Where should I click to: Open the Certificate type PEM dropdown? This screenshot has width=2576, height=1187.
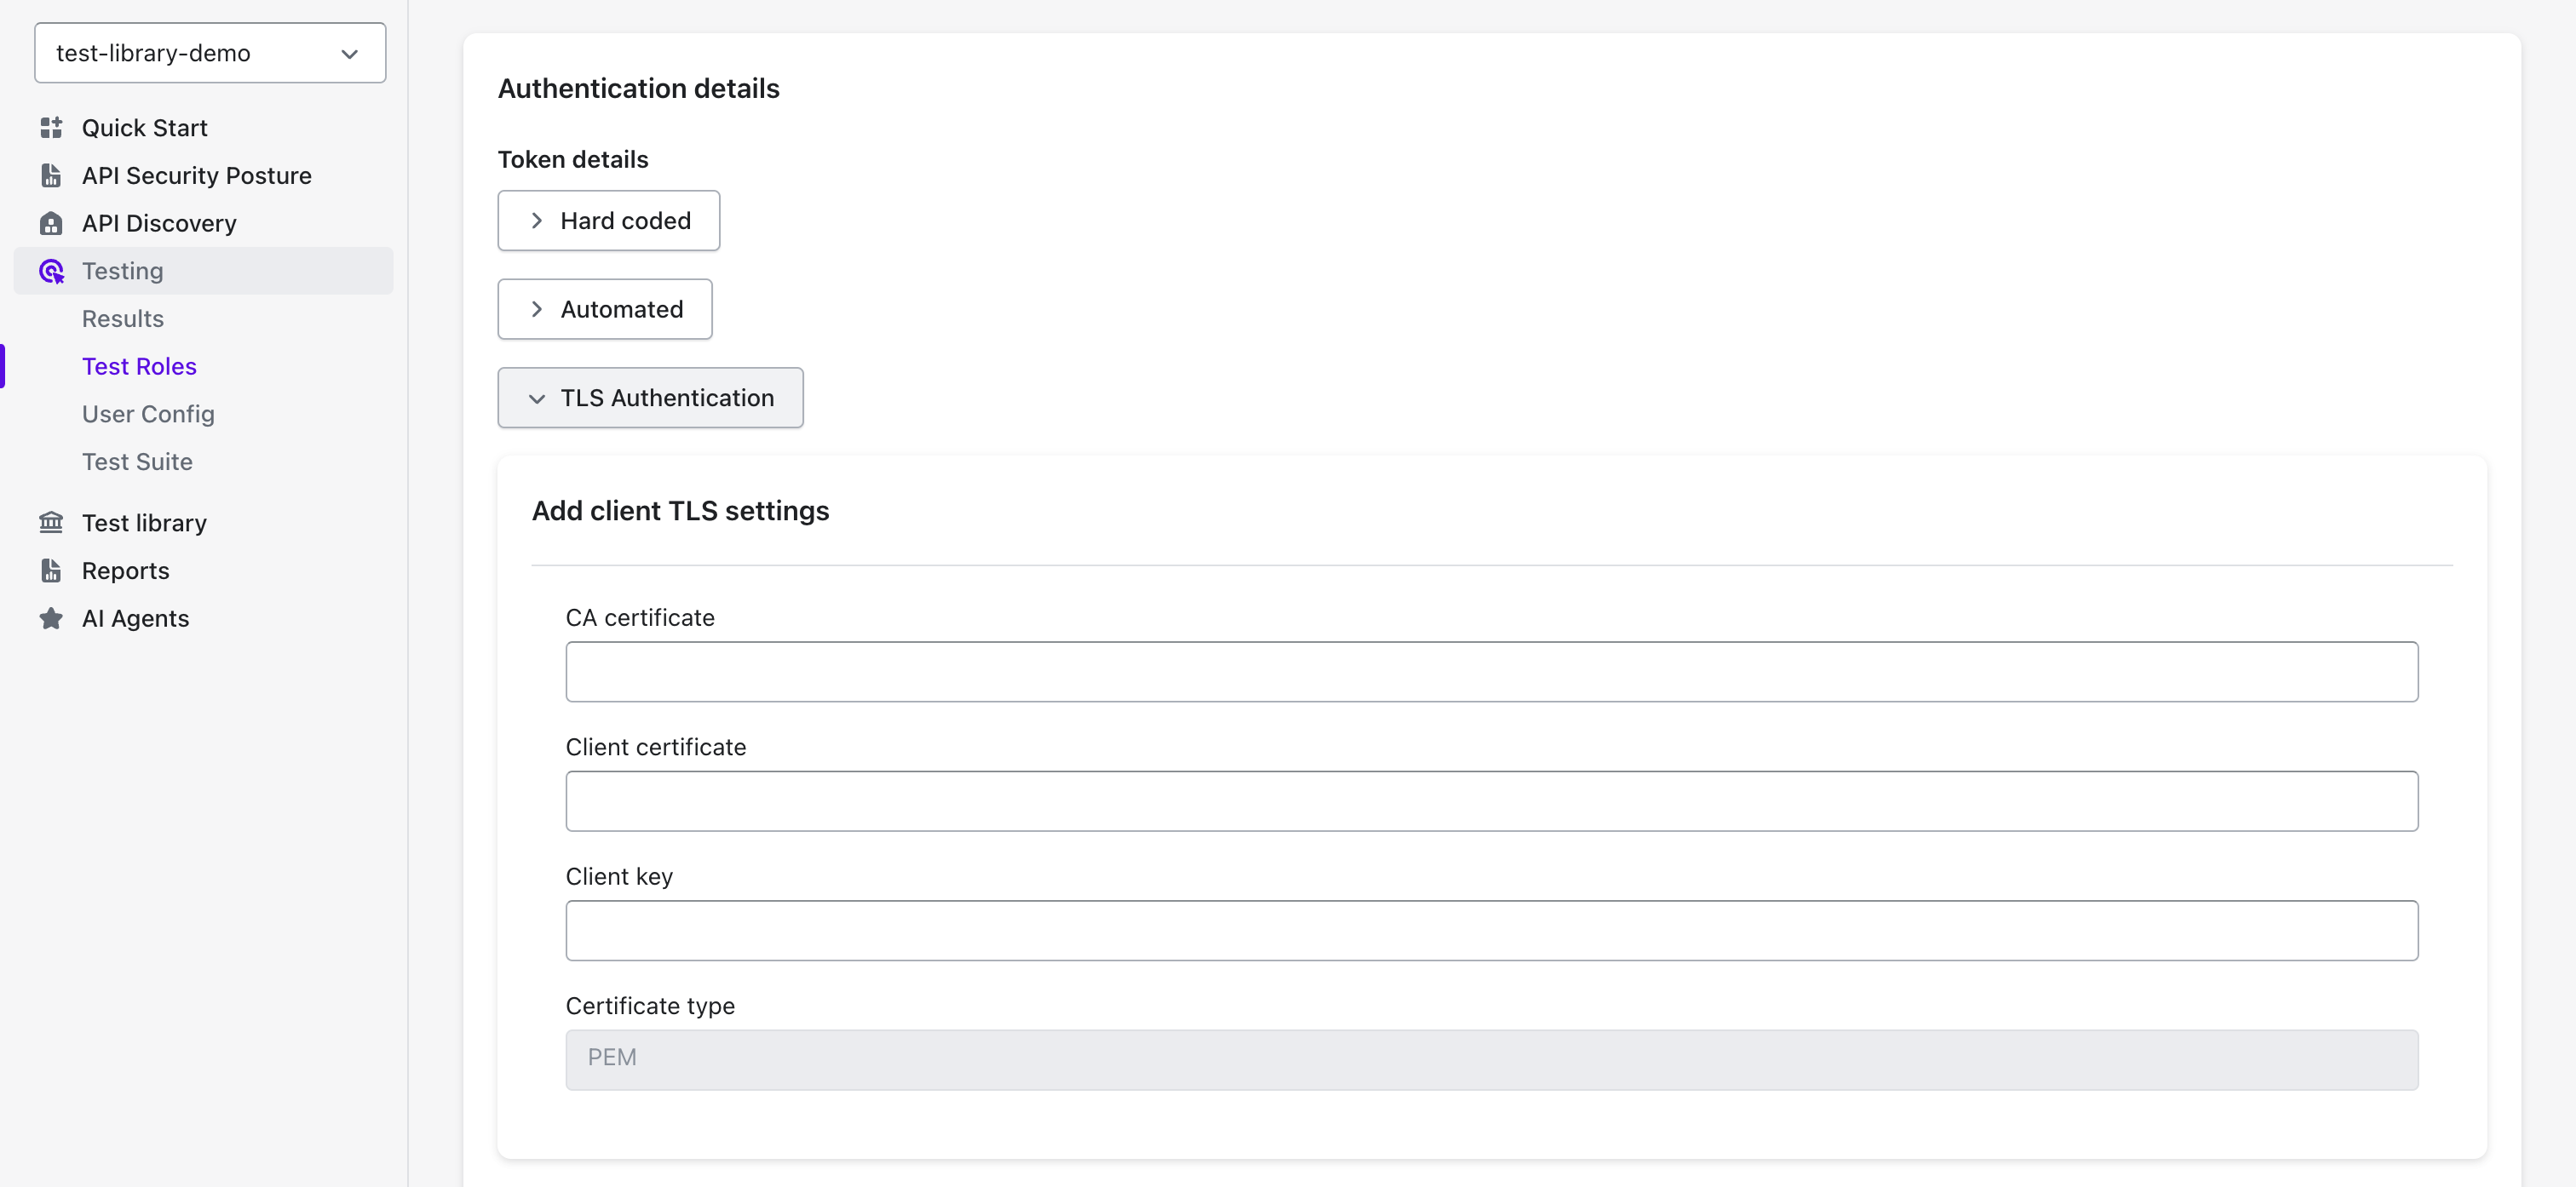[x=1491, y=1059]
